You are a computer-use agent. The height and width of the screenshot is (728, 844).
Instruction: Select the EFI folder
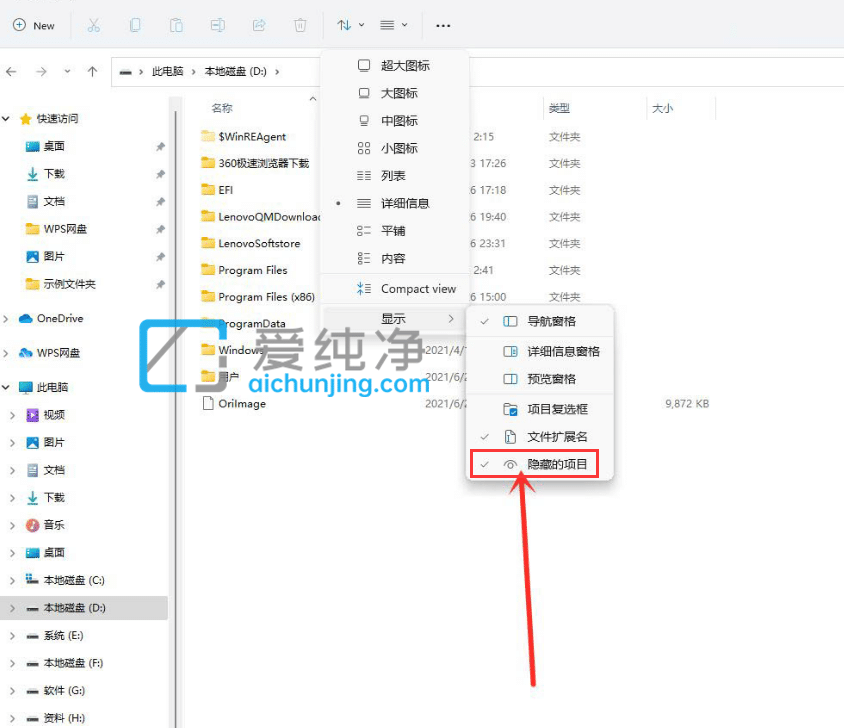[x=217, y=190]
